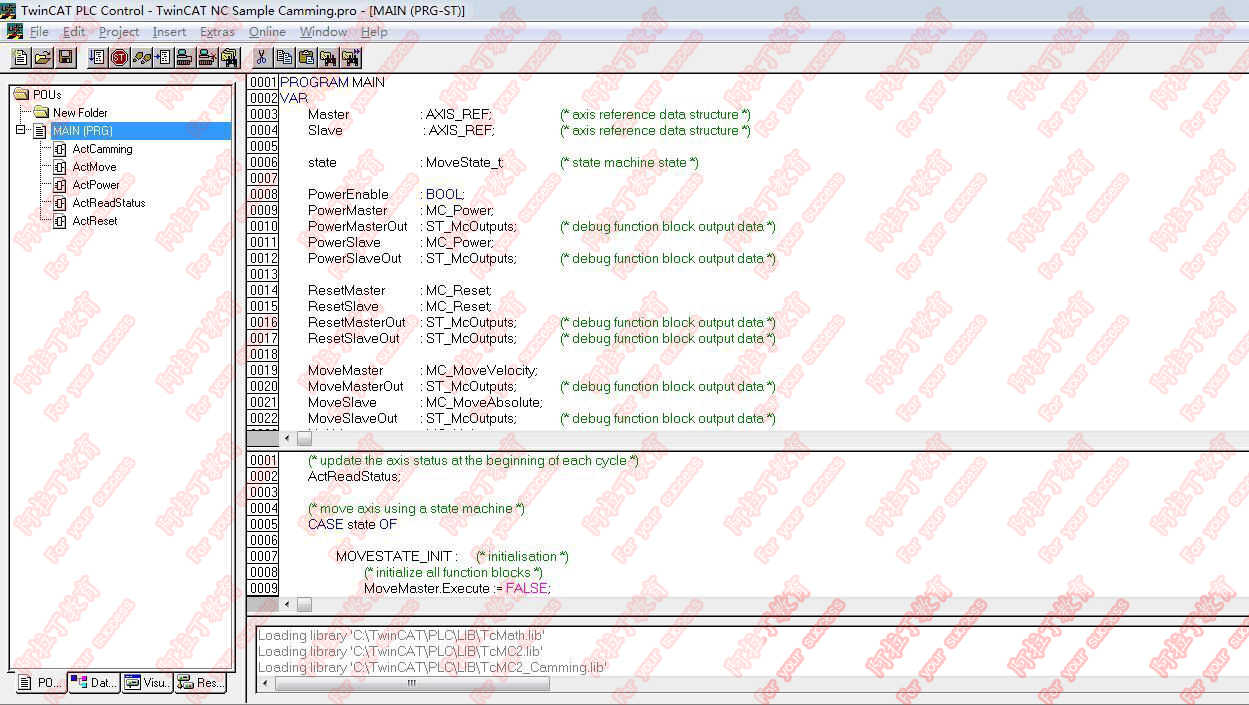Click the Copy icon in the toolbar
The width and height of the screenshot is (1249, 705).
click(284, 57)
